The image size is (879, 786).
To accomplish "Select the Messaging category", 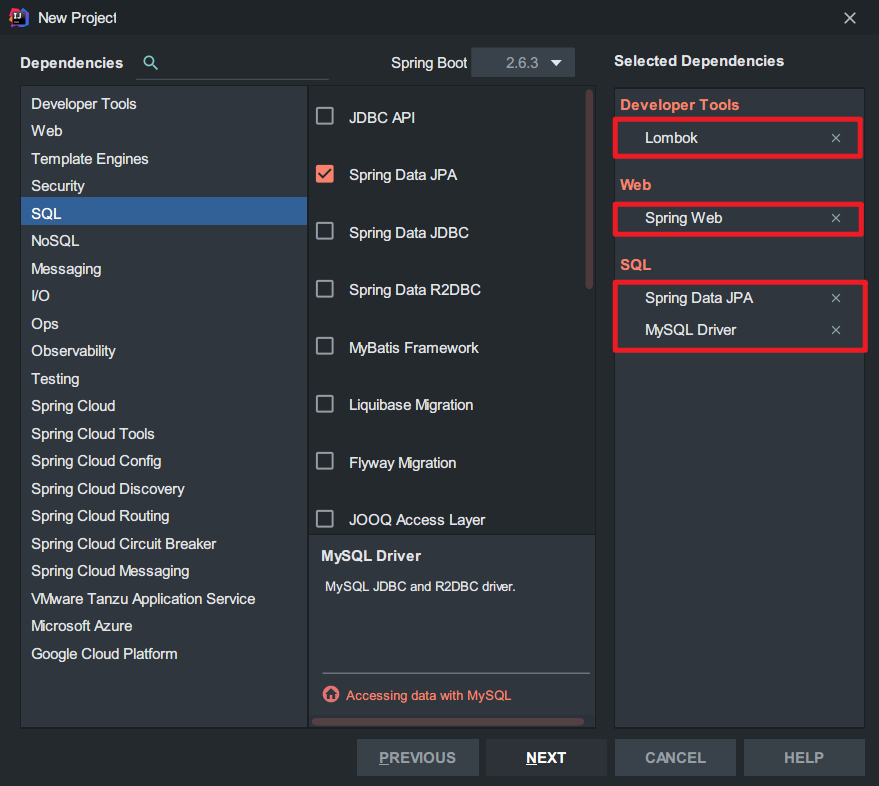I will click(164, 269).
